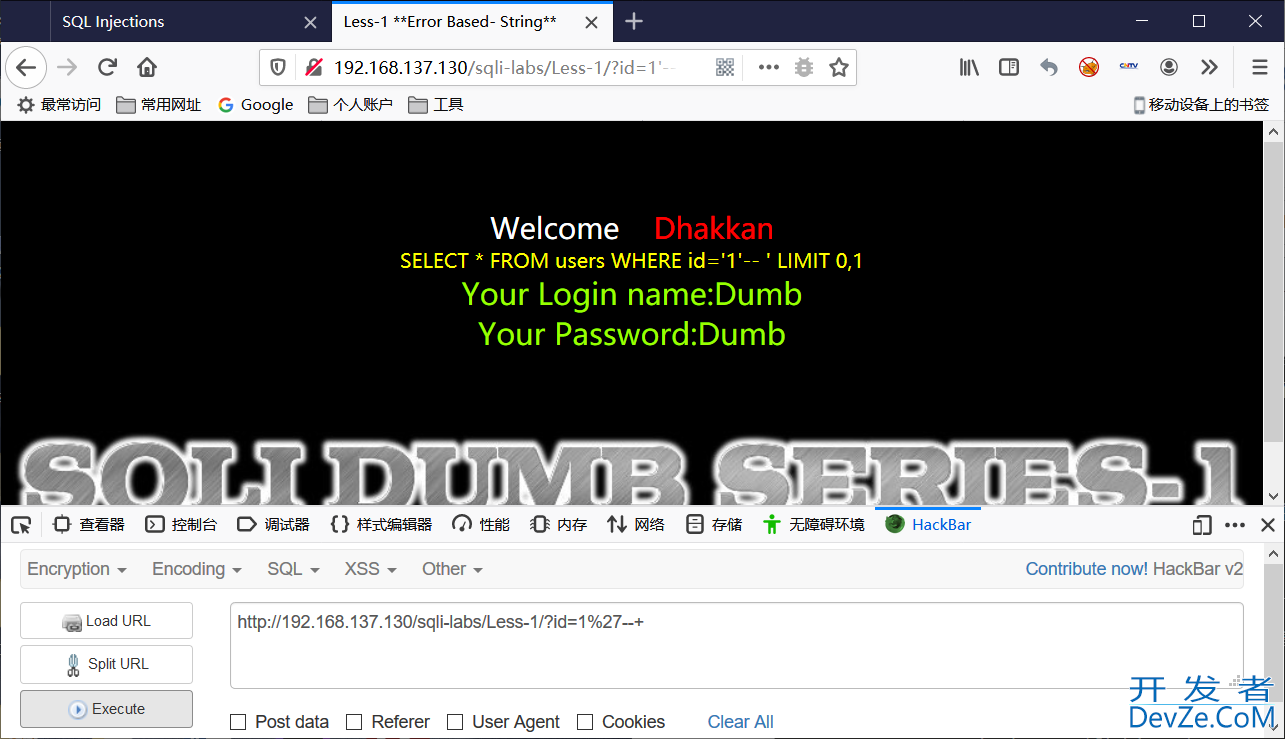The width and height of the screenshot is (1285, 739).
Task: Open the 最常访问 bookmark
Action: coord(59,105)
